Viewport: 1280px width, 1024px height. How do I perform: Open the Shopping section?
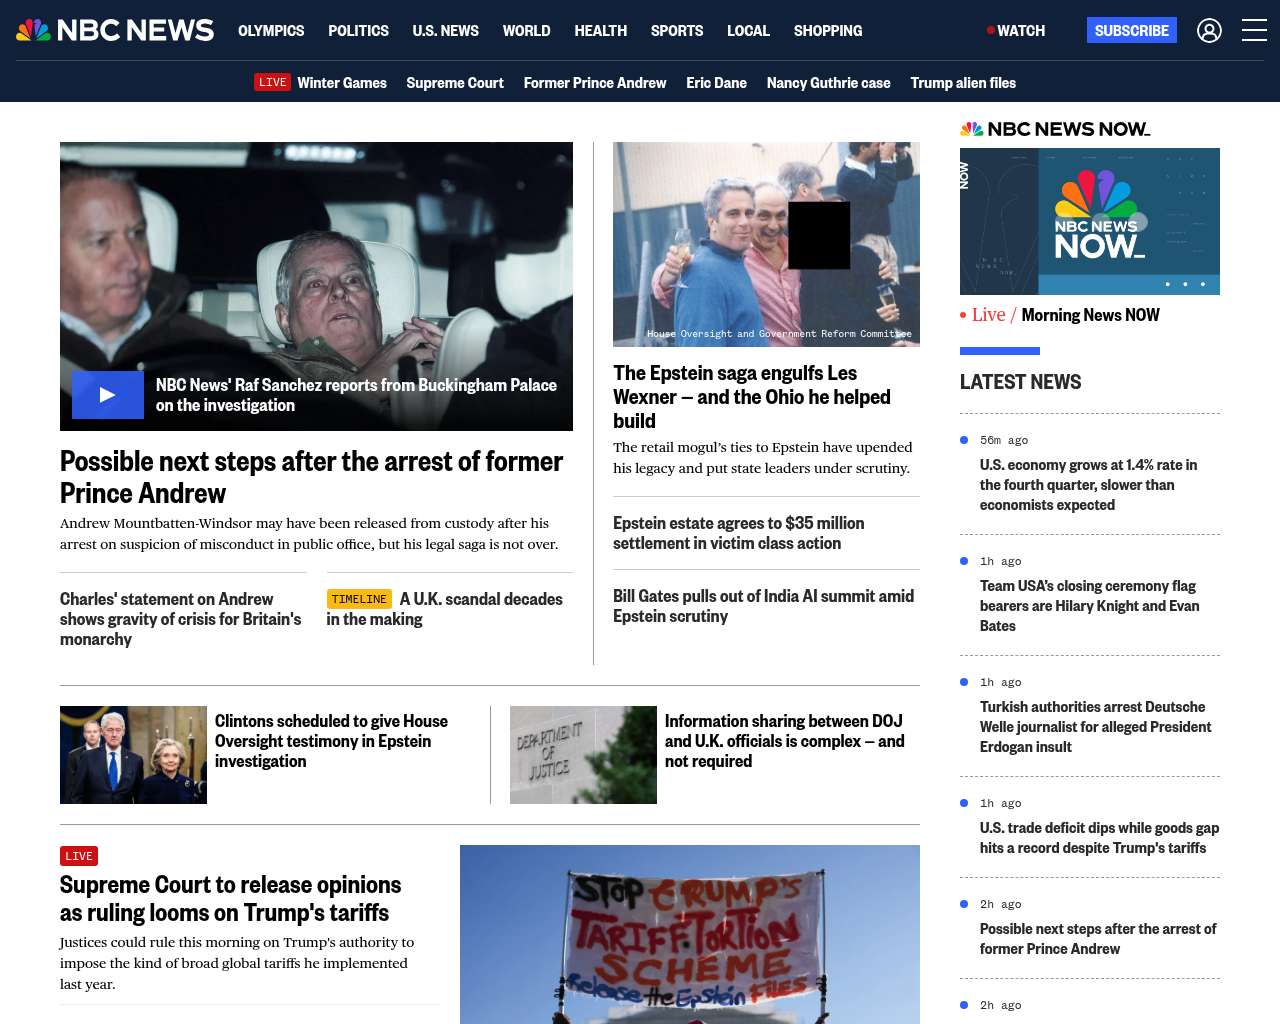(828, 31)
